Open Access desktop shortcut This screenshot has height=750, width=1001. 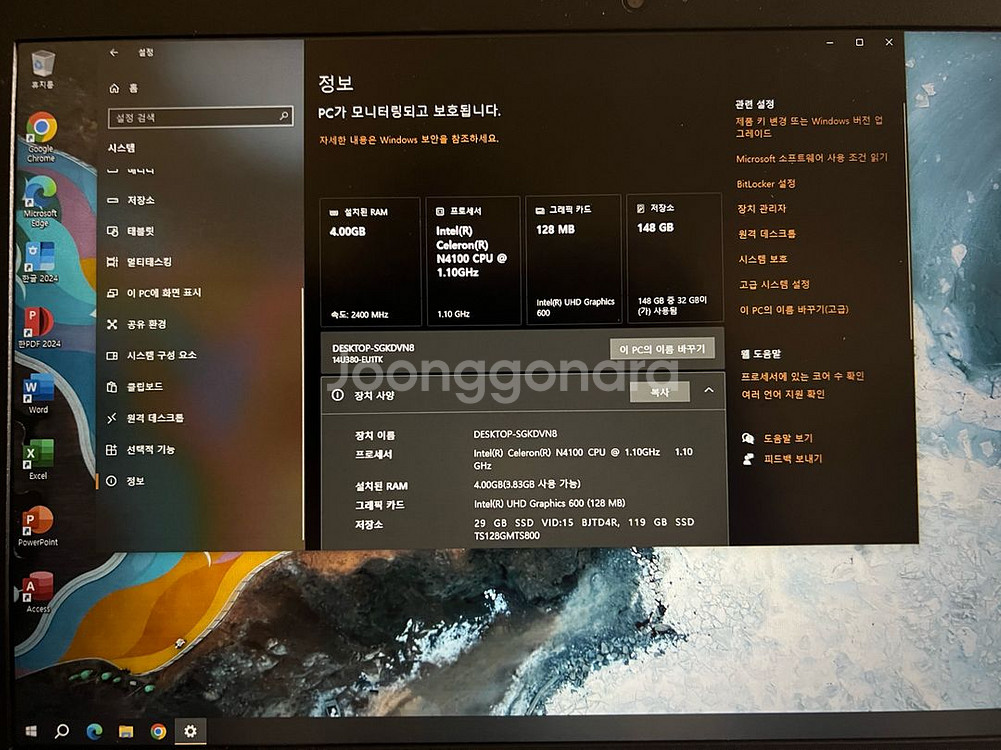click(x=38, y=588)
